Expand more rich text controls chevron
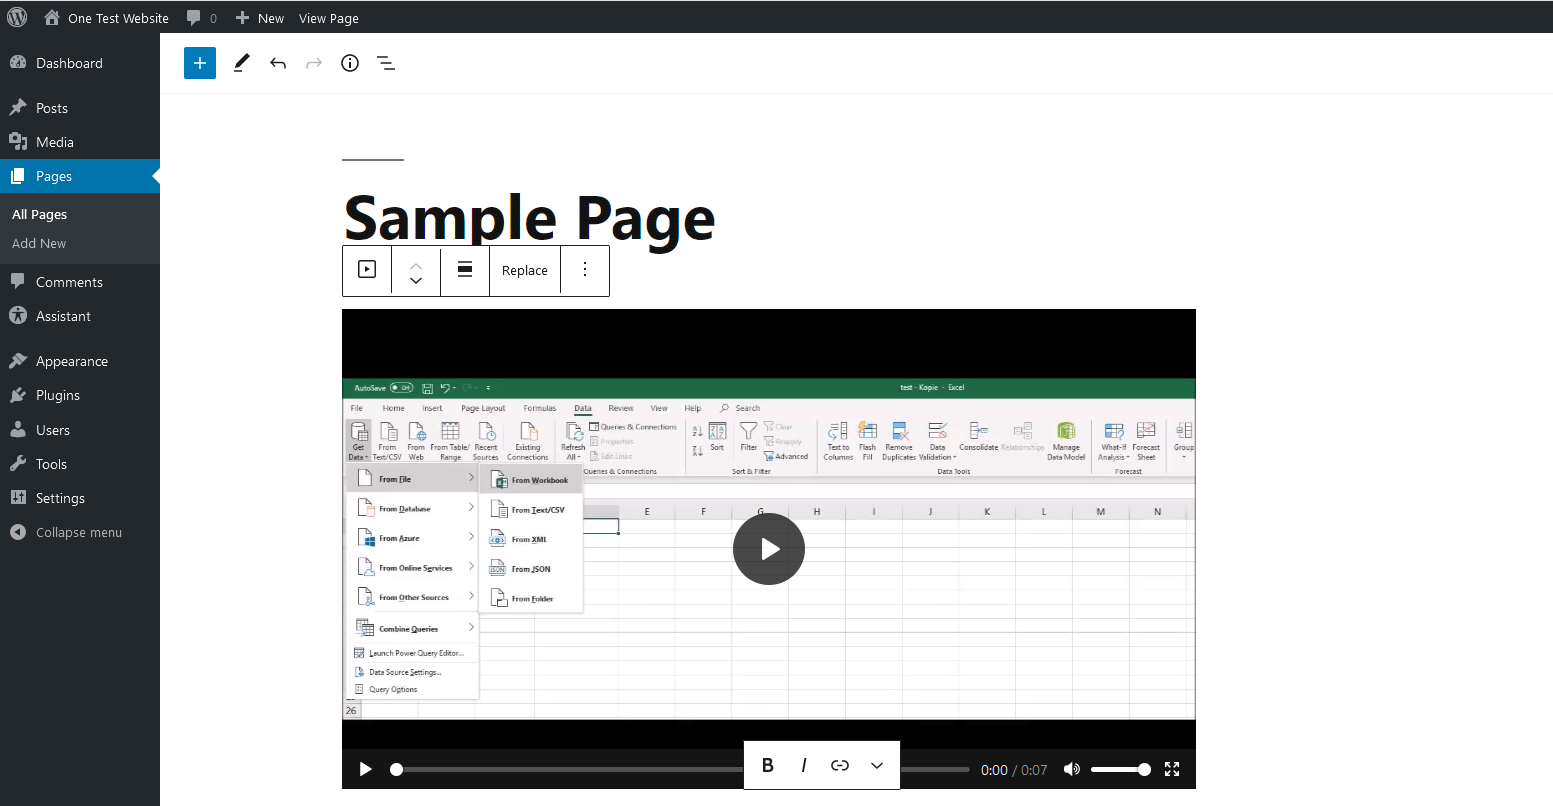The height and width of the screenshot is (806, 1553). pos(877,765)
